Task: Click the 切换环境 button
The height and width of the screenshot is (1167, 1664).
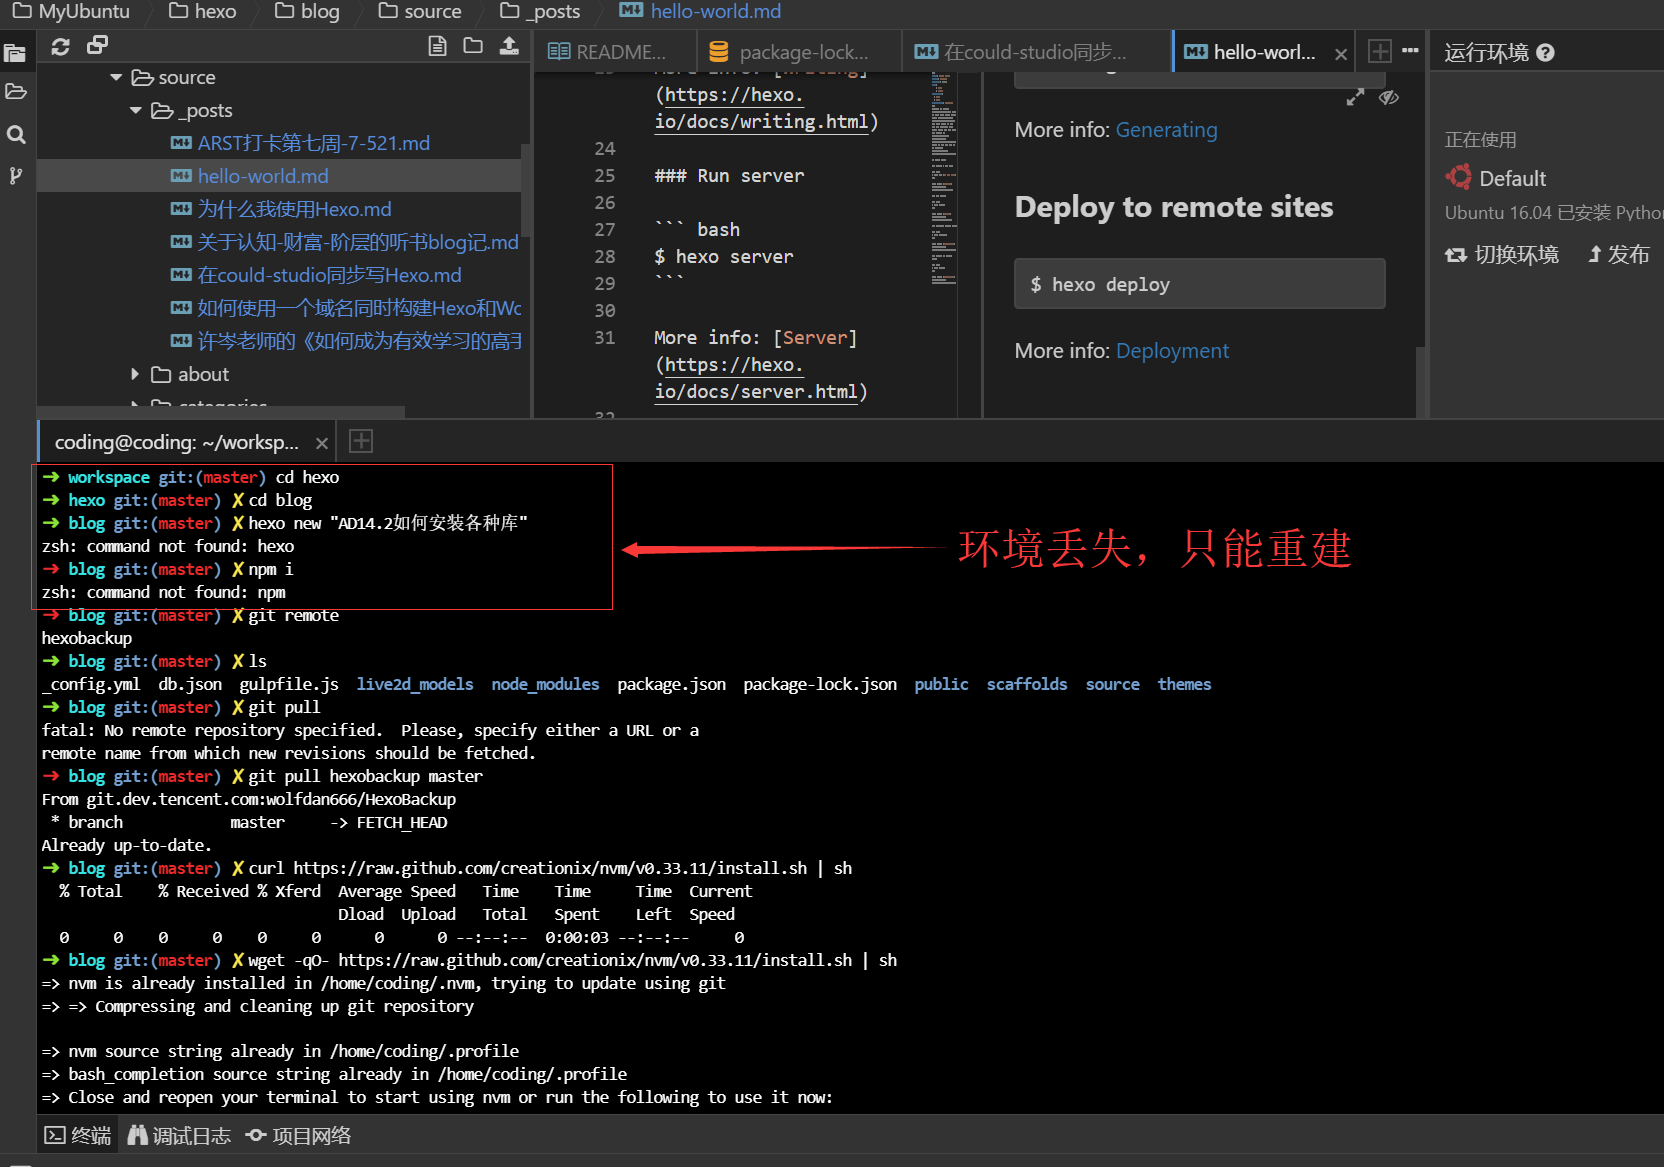Action: pyautogui.click(x=1502, y=255)
